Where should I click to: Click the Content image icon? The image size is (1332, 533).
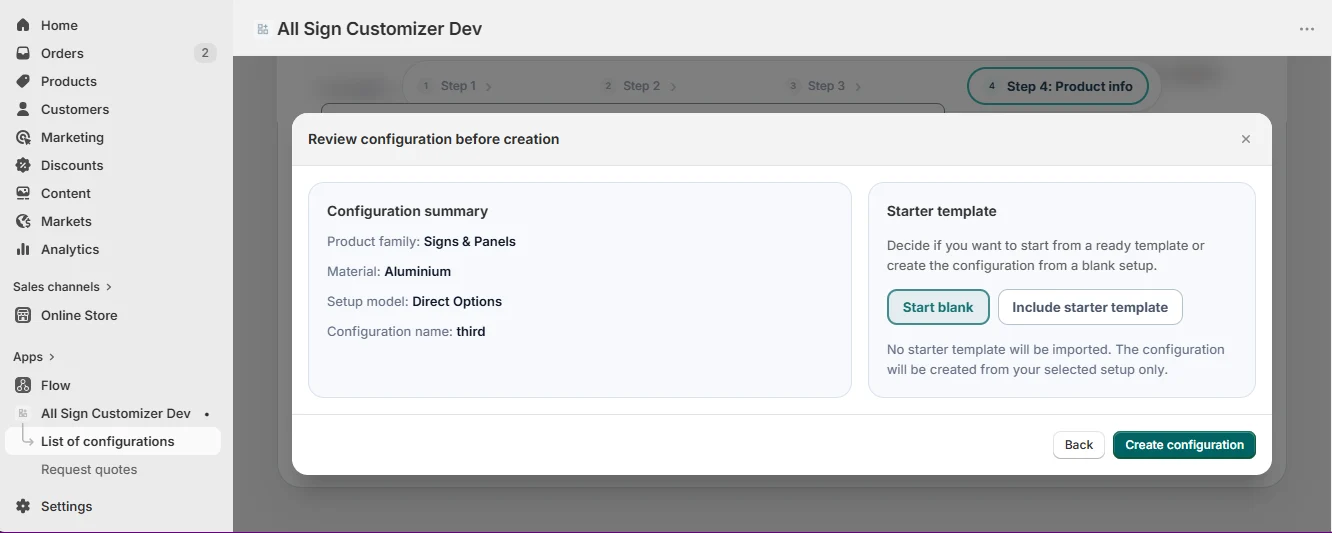23,193
